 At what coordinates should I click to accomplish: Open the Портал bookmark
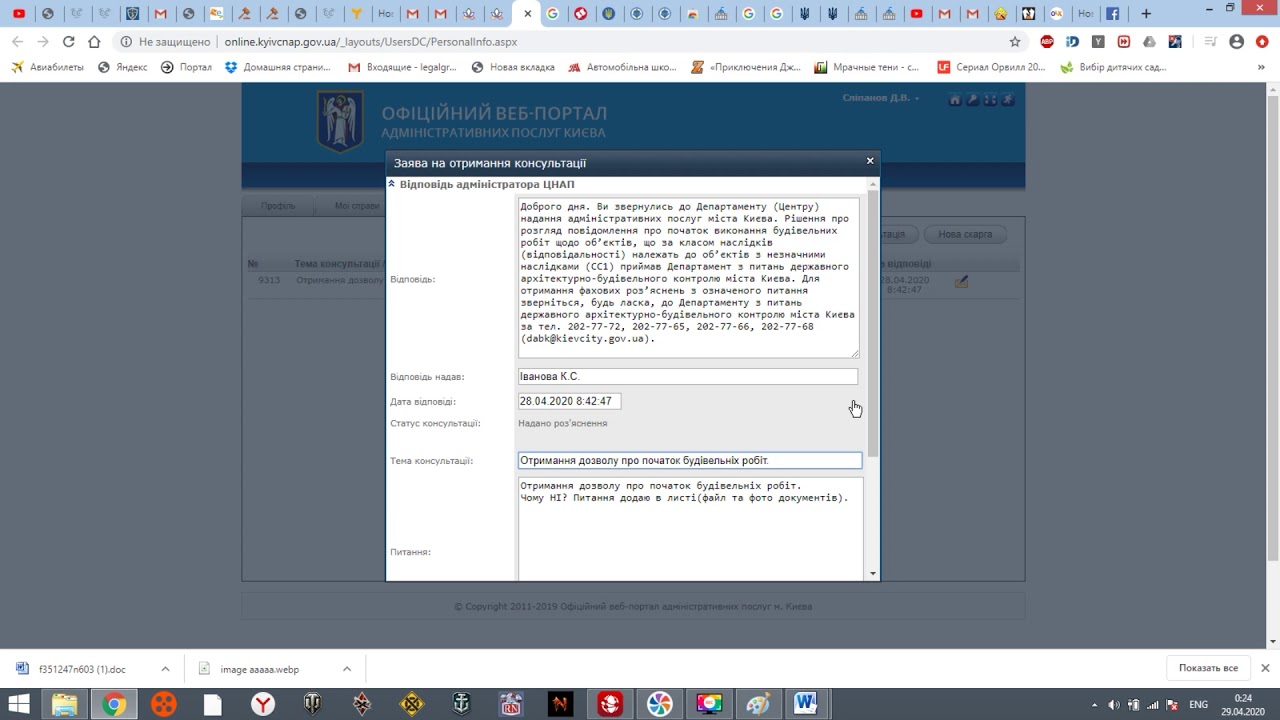point(186,67)
